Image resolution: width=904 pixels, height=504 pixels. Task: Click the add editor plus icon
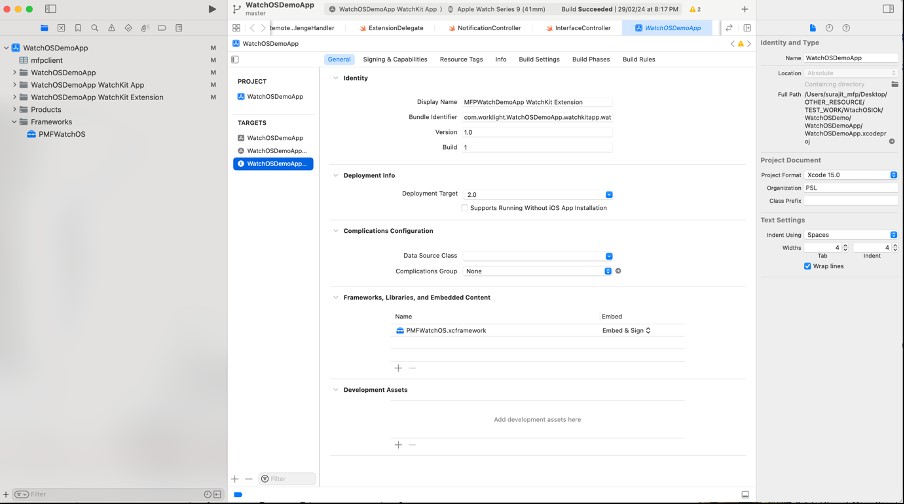pyautogui.click(x=744, y=9)
